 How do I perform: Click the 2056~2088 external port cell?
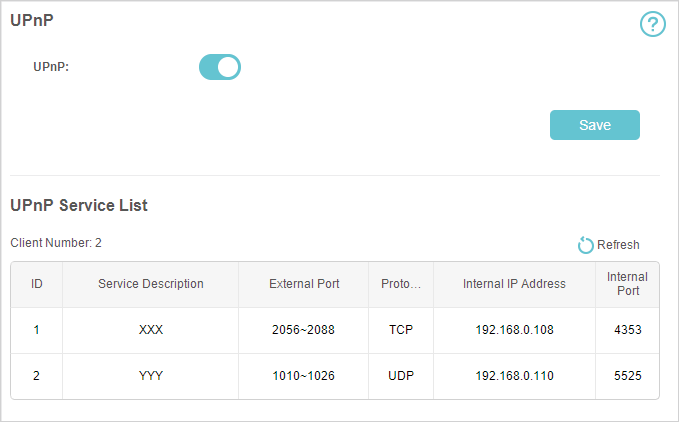303,330
